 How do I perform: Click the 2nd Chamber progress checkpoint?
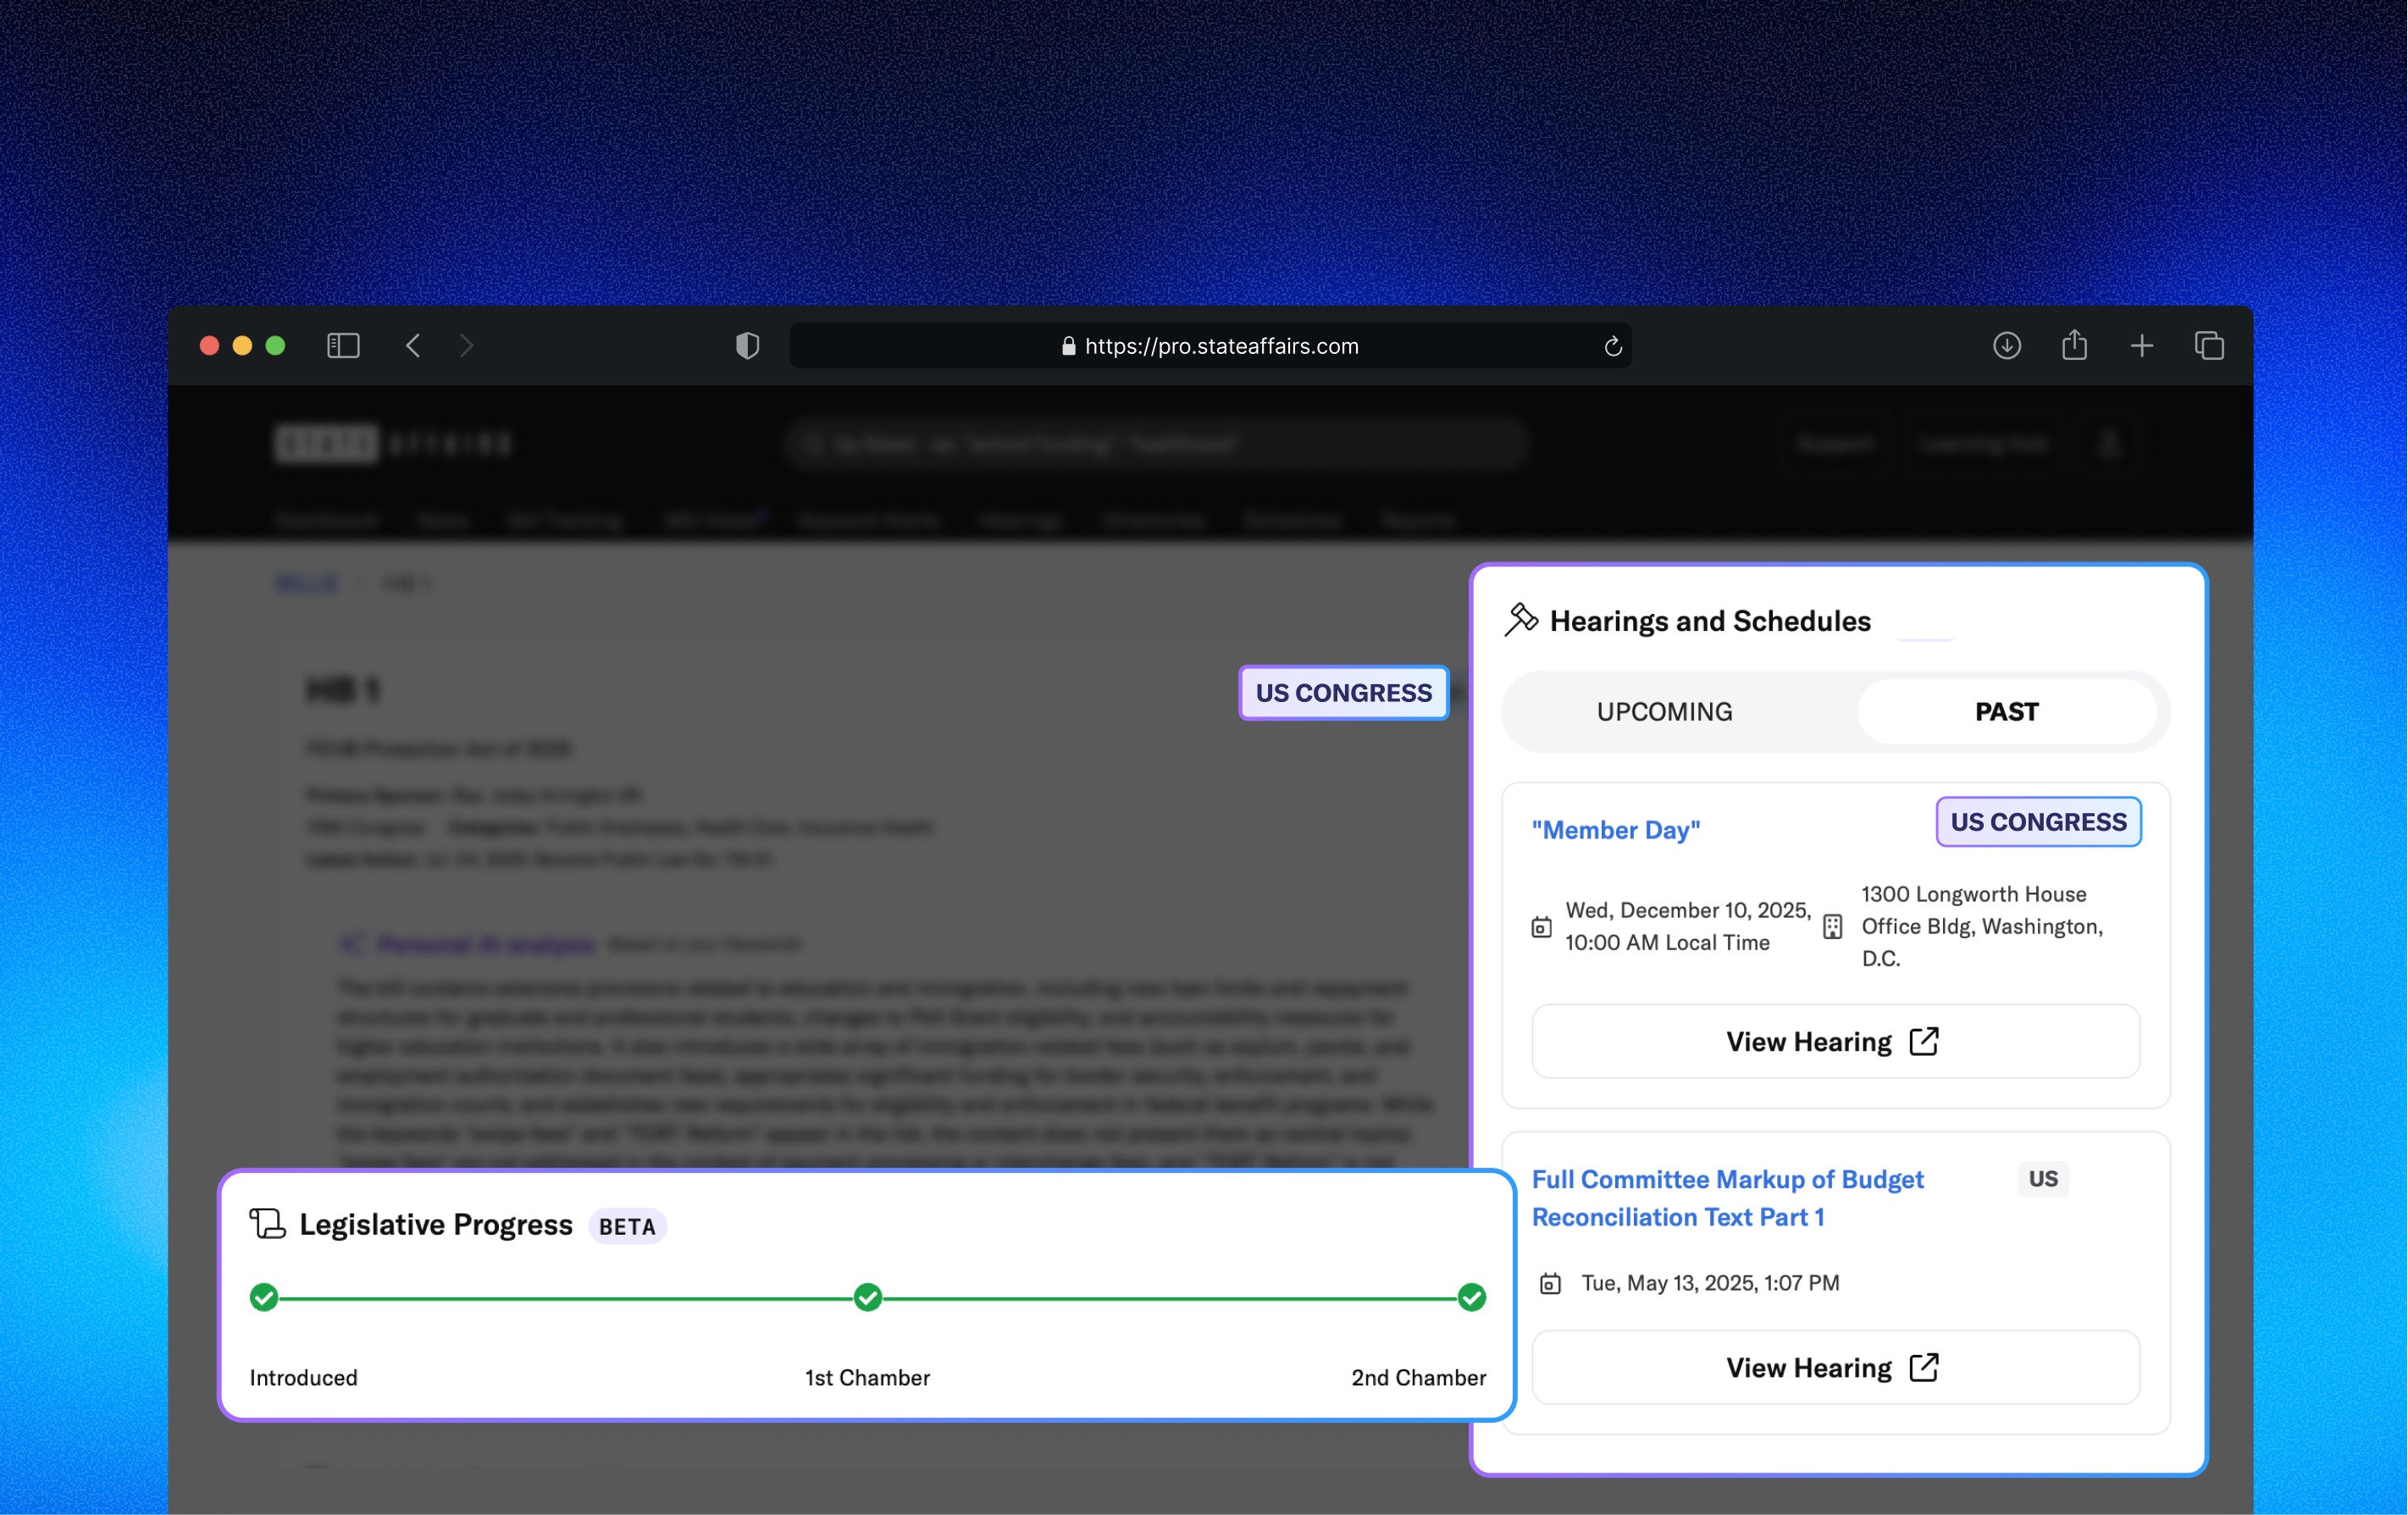click(x=1471, y=1297)
